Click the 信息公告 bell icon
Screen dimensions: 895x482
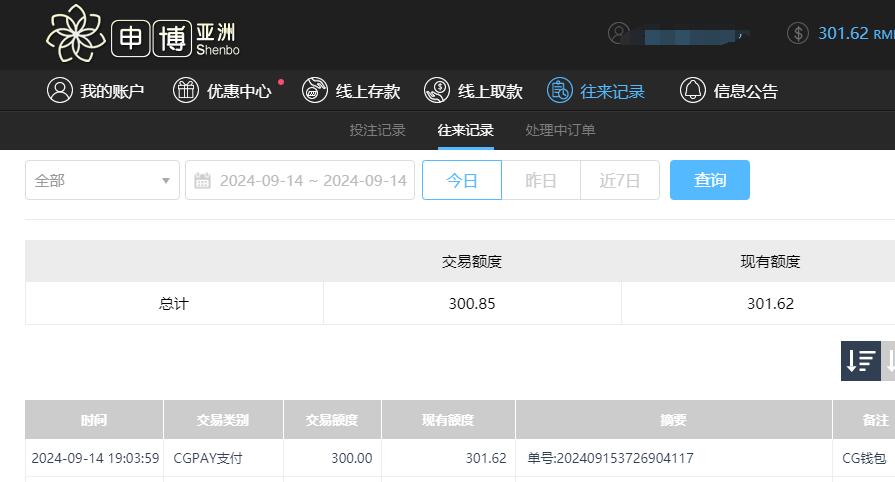692,90
